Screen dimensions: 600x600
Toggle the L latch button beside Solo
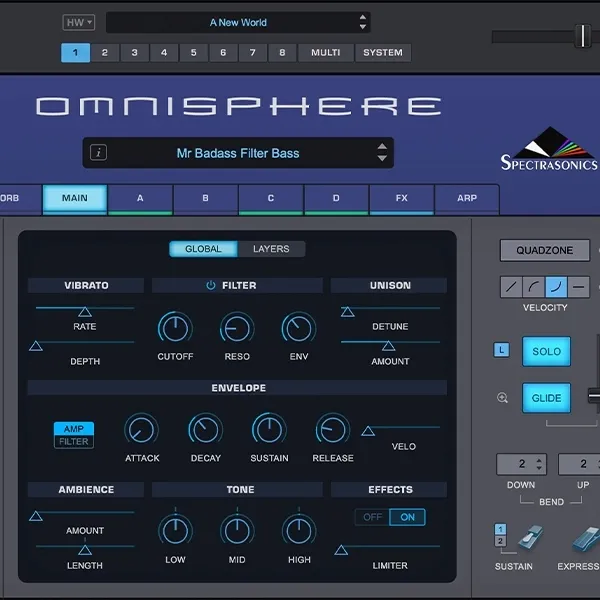point(502,350)
